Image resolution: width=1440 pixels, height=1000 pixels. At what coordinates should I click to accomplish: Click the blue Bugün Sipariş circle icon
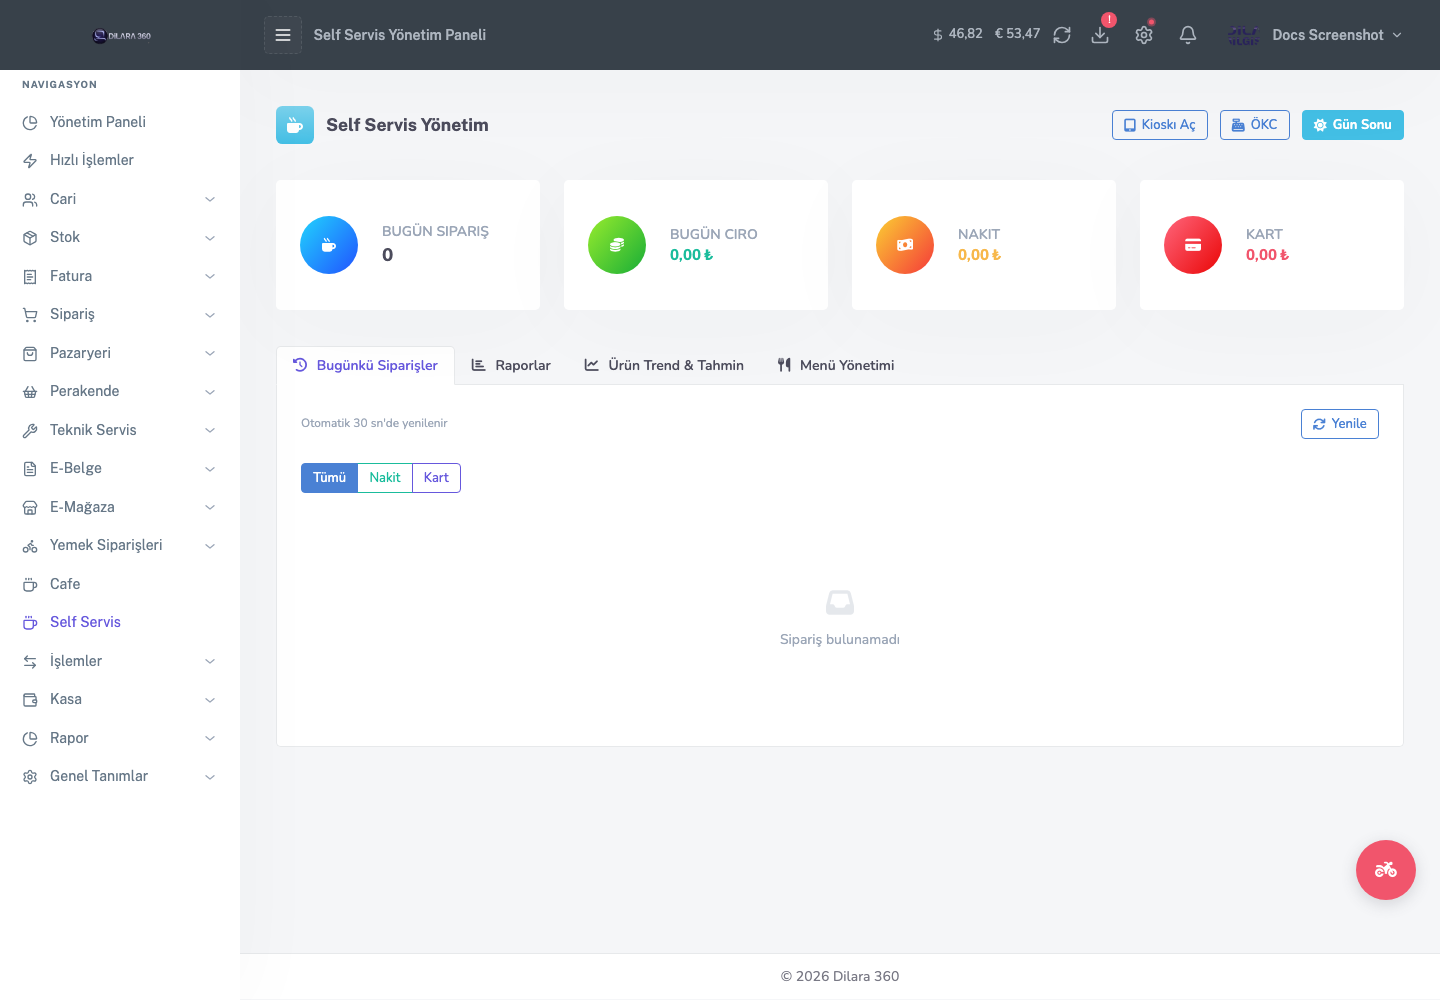pos(329,245)
